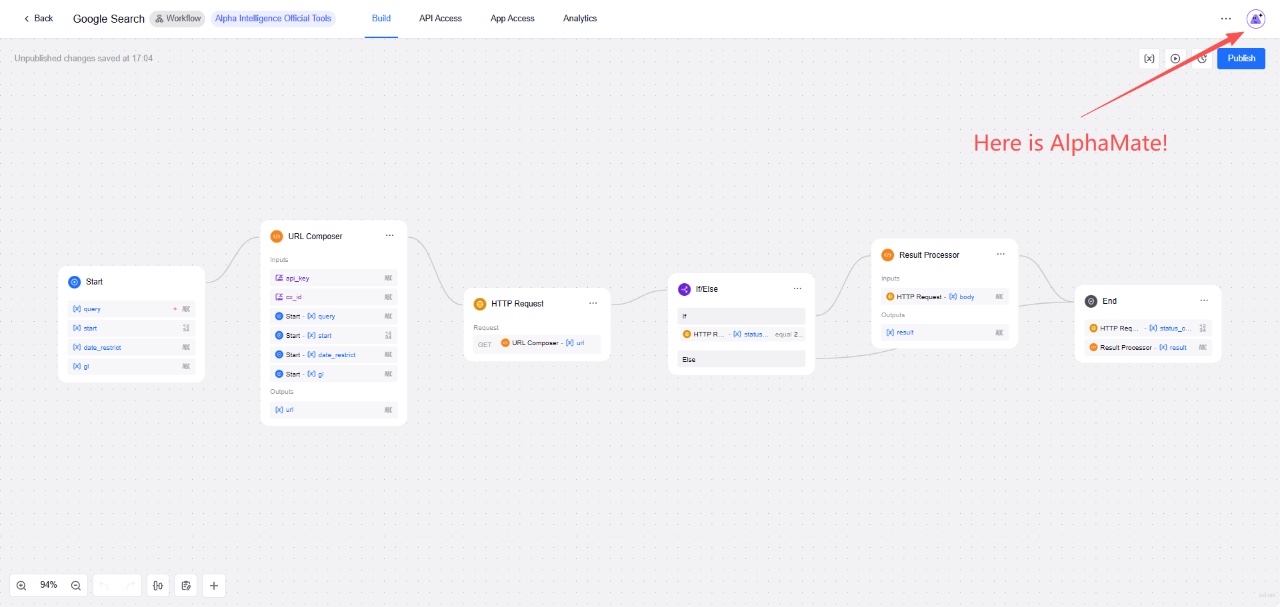Click the HTTP Request node icon
The height and width of the screenshot is (607, 1280).
click(480, 304)
